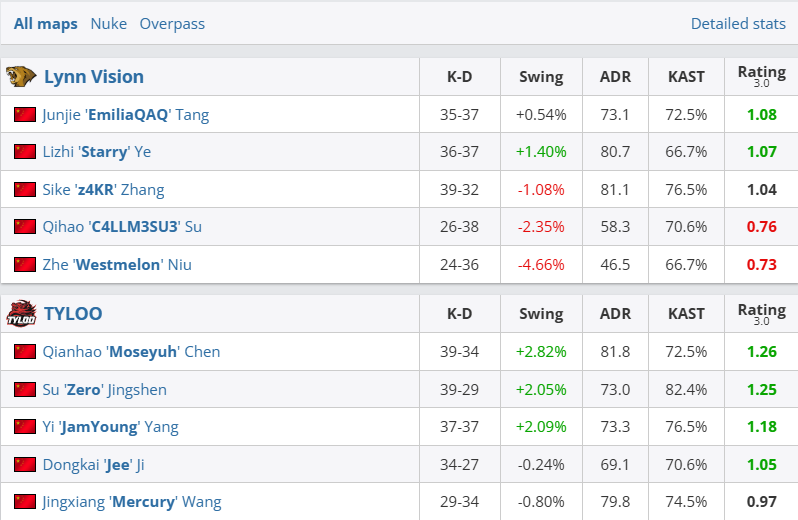Click the flag icon beside Starry
The image size is (798, 520).
click(25, 152)
